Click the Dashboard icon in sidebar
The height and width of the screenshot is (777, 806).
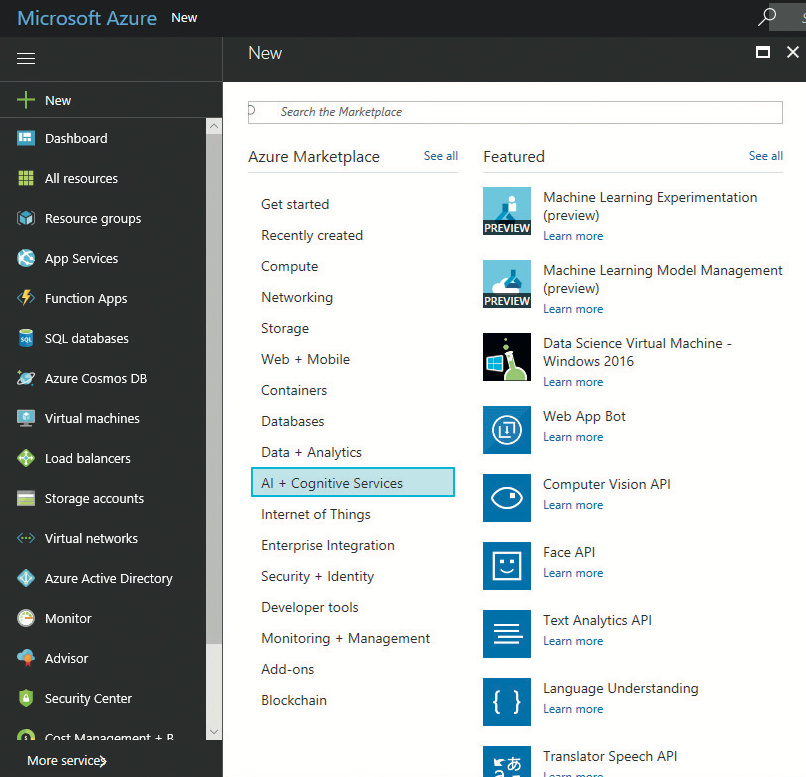click(x=26, y=139)
